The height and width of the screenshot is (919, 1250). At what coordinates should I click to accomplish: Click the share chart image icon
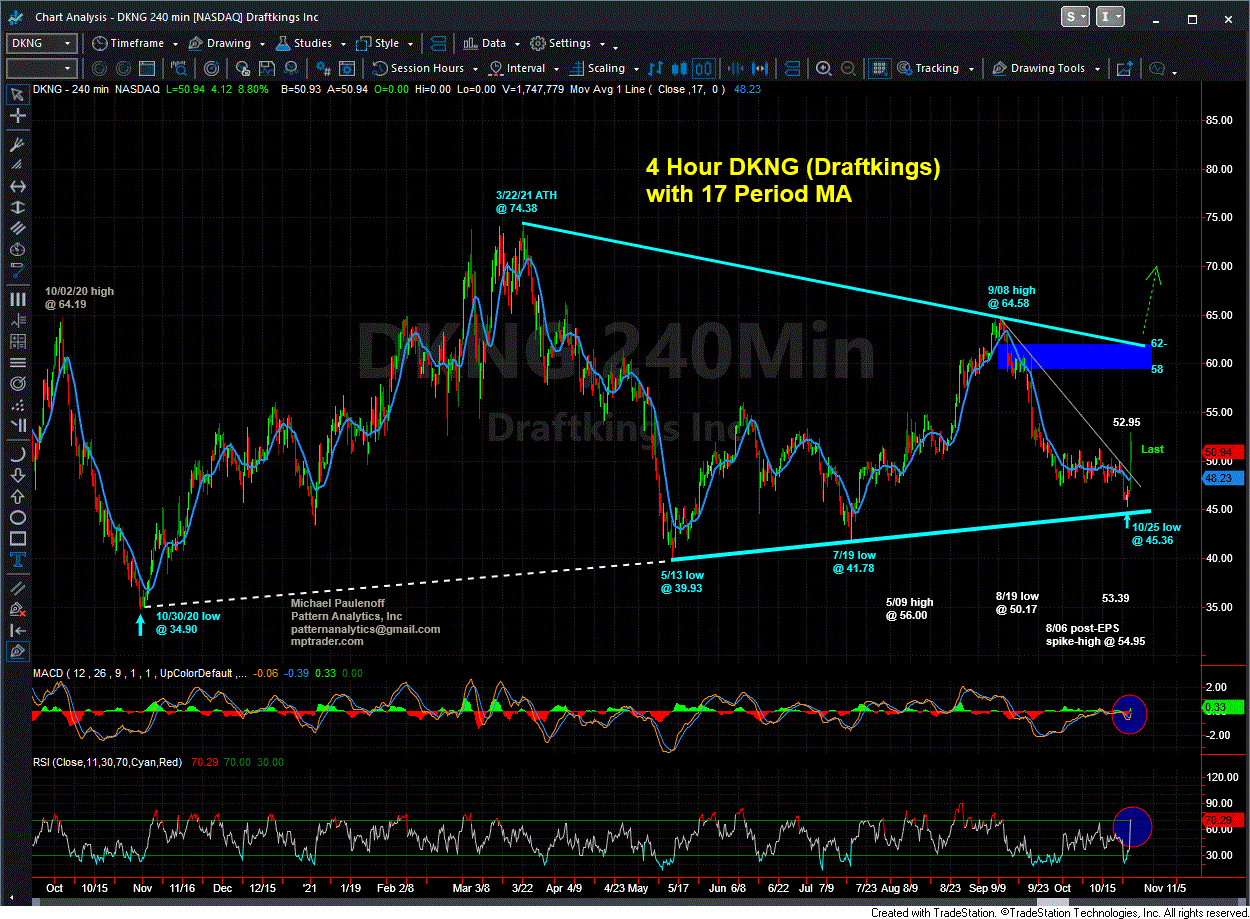click(x=1124, y=68)
